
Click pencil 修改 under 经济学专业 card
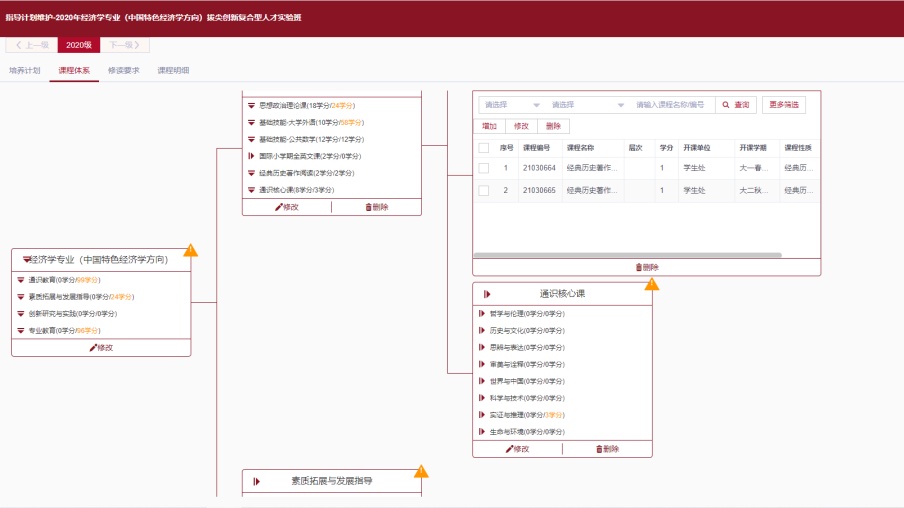pos(101,348)
